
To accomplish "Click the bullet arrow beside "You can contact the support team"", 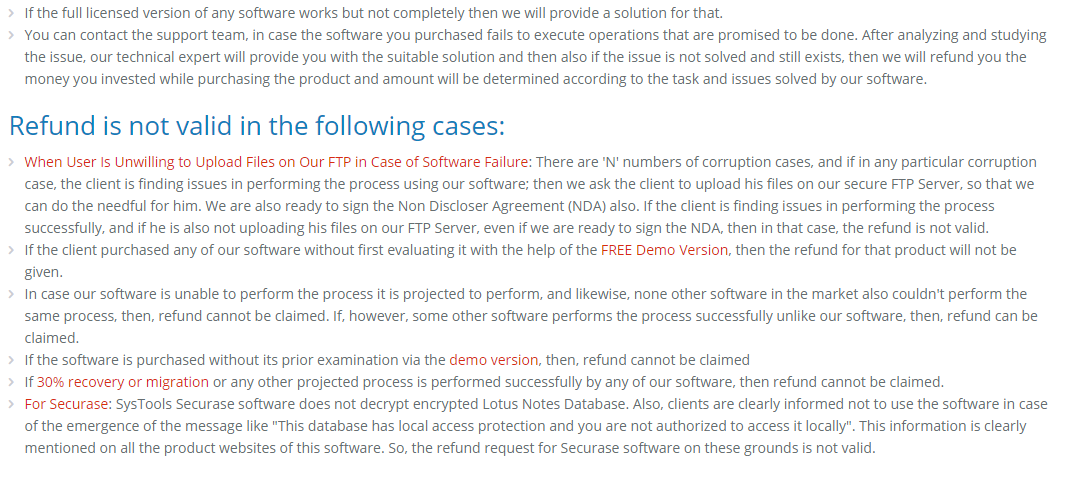I will 11,35.
